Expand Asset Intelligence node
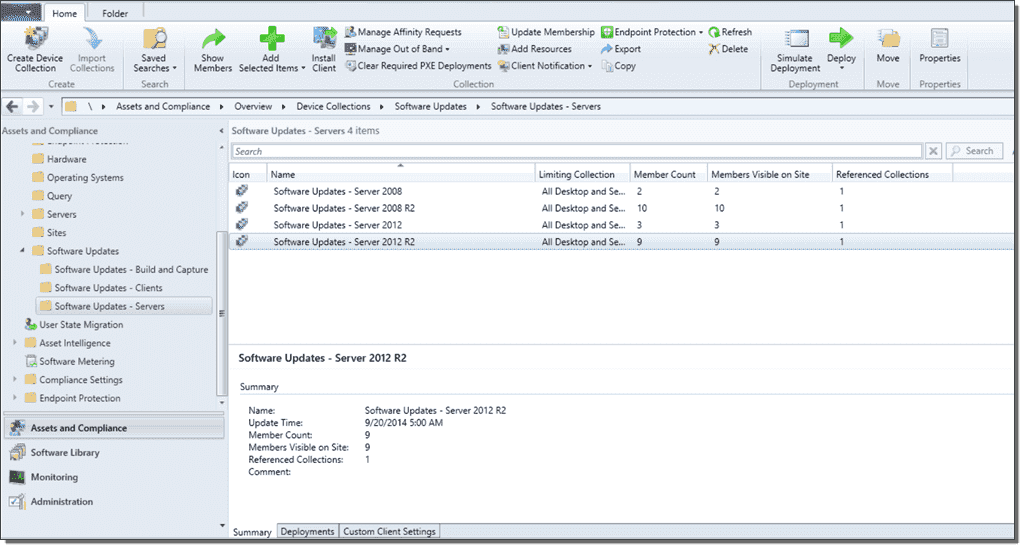The height and width of the screenshot is (549, 1024). click(x=15, y=343)
